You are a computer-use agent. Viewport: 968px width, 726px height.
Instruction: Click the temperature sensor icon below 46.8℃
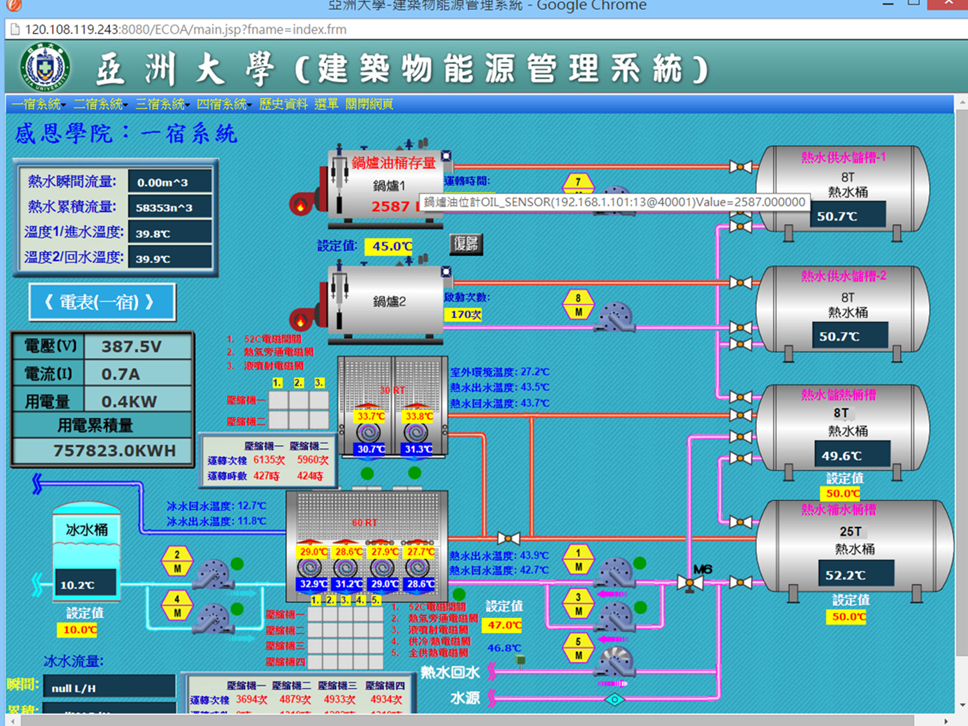521,662
